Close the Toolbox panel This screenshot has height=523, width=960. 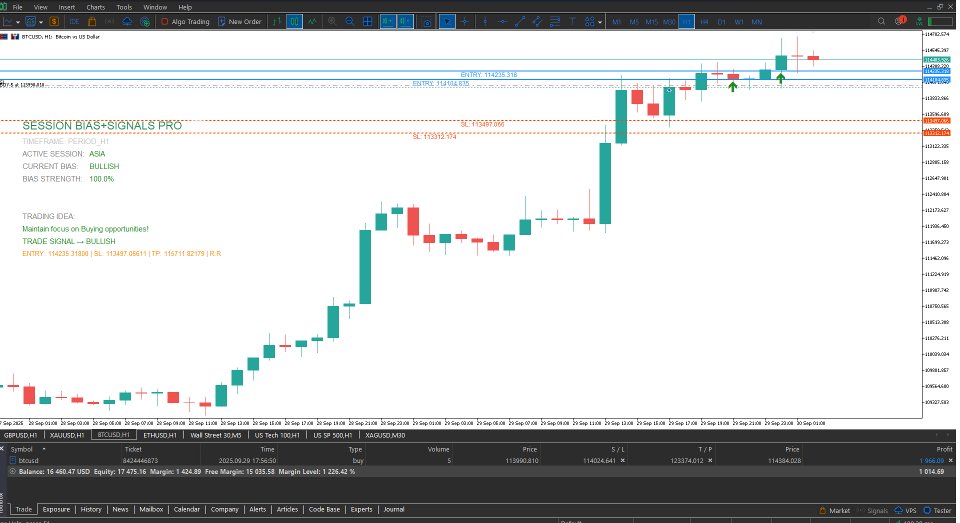click(3, 449)
